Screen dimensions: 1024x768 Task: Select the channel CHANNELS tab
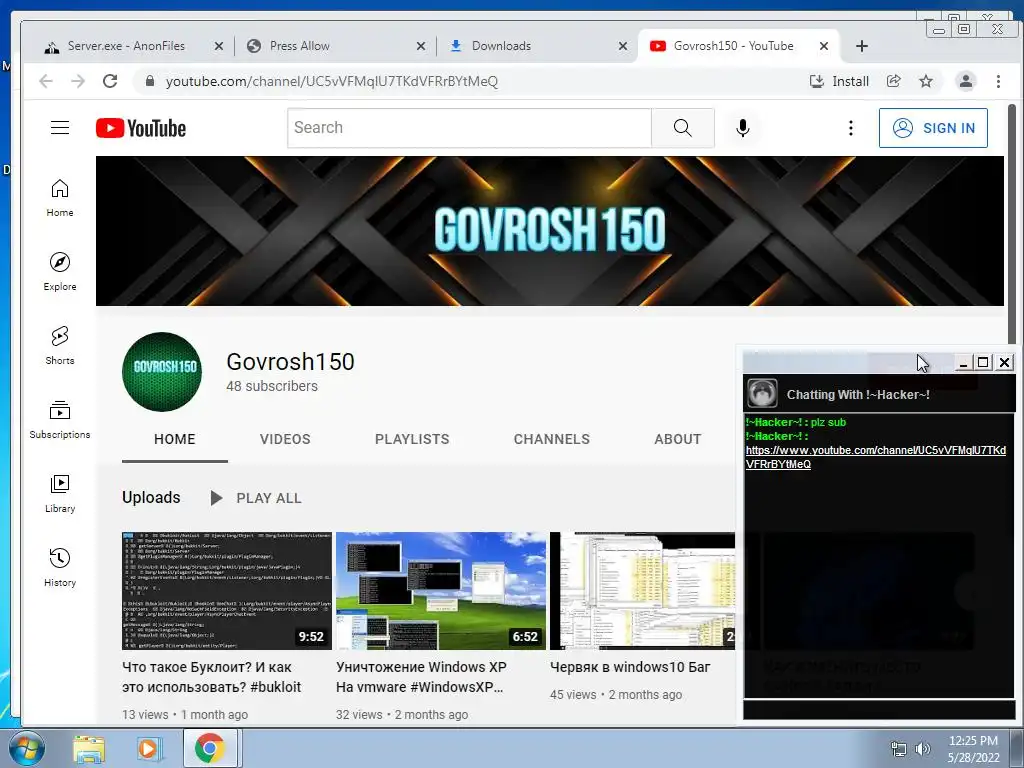click(552, 440)
